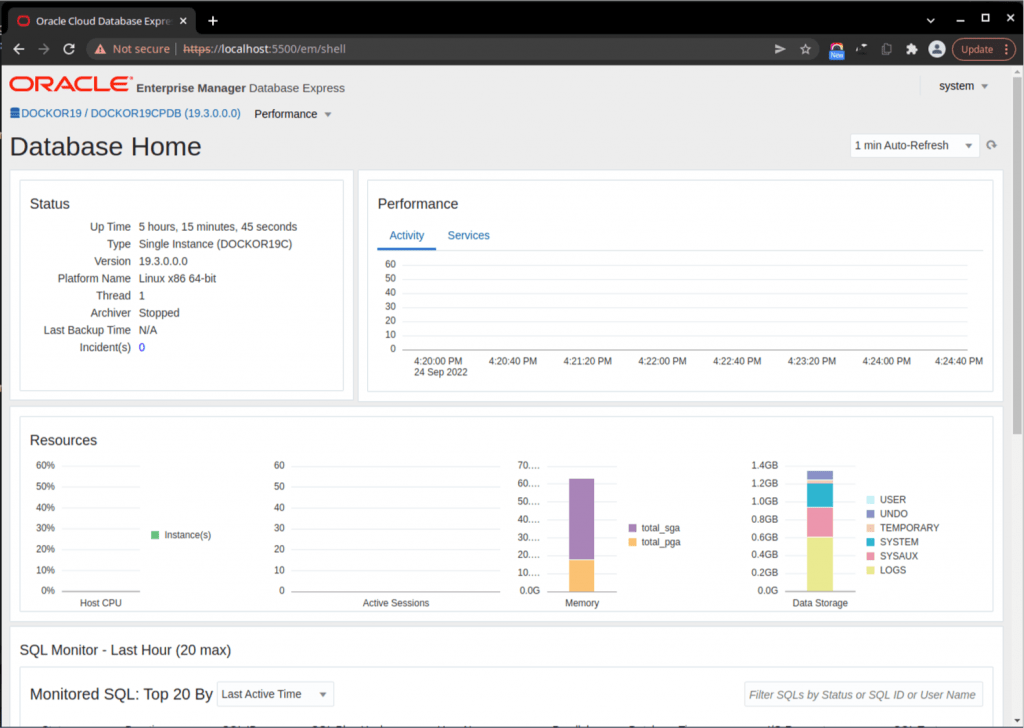Click the 'Linux x86 64-bit' platform value
This screenshot has width=1024, height=728.
tap(177, 278)
